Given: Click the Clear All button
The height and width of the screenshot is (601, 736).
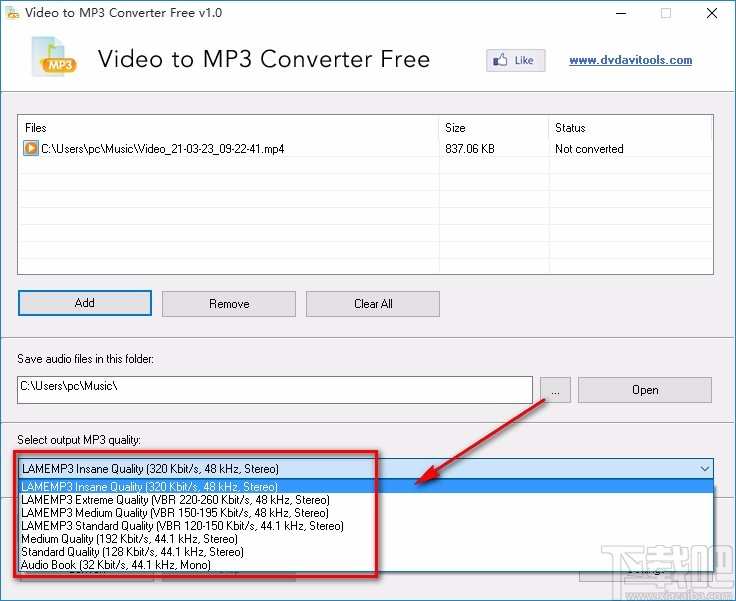Looking at the screenshot, I should coord(373,304).
